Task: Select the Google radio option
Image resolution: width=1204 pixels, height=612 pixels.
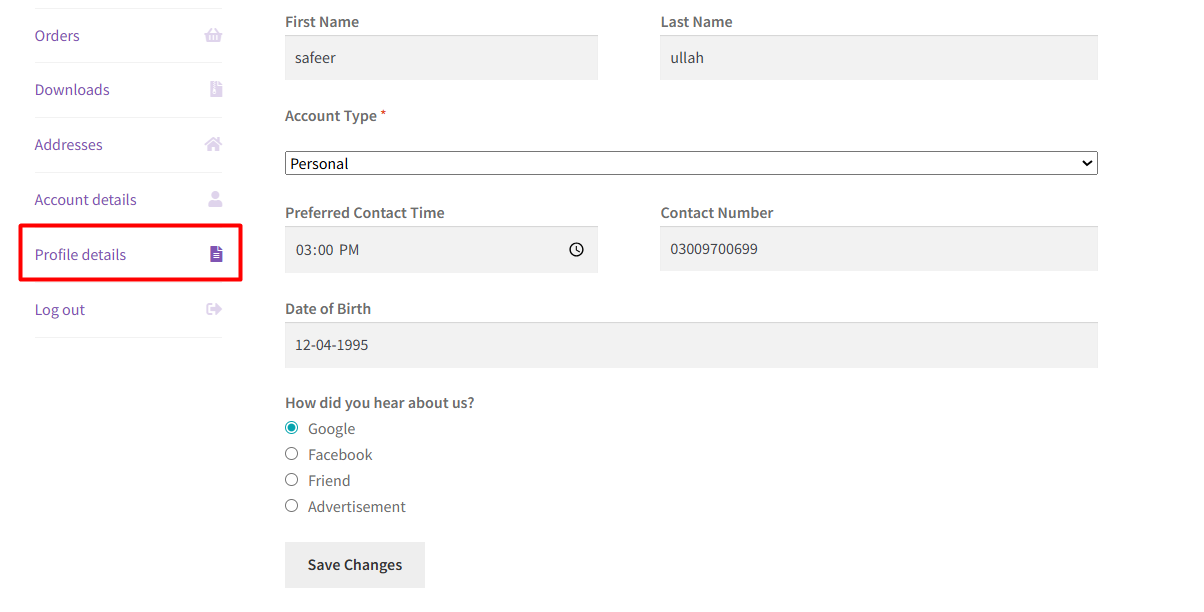Action: (x=292, y=428)
